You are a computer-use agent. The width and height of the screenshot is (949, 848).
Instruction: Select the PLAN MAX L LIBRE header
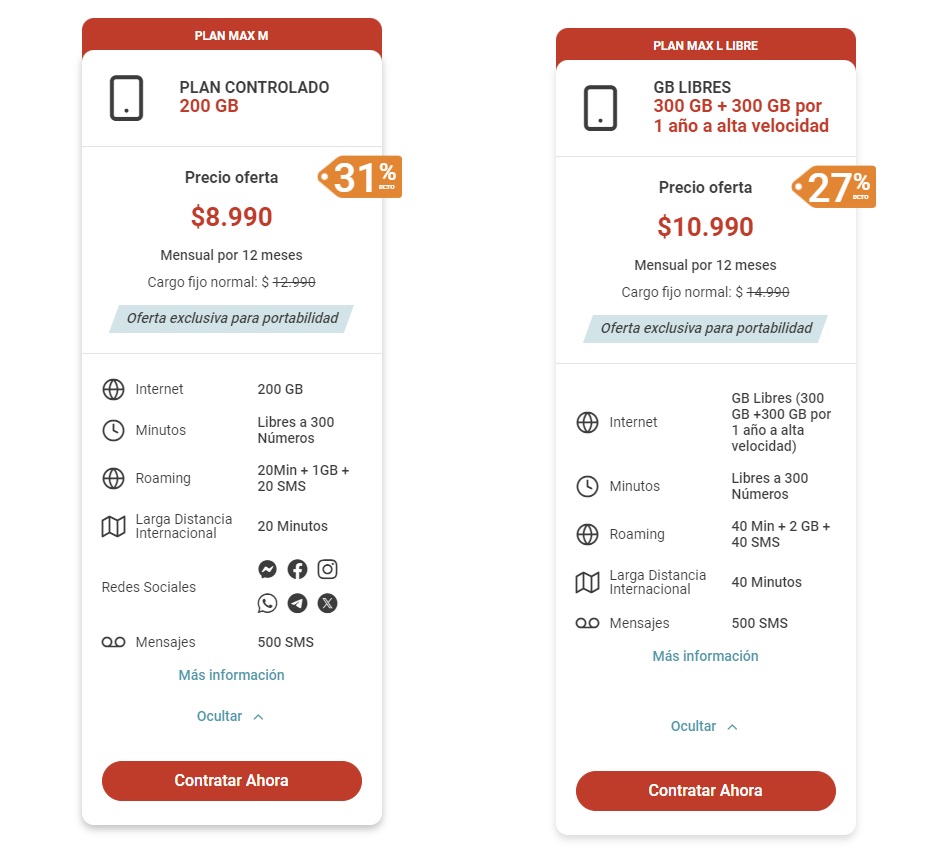(705, 45)
